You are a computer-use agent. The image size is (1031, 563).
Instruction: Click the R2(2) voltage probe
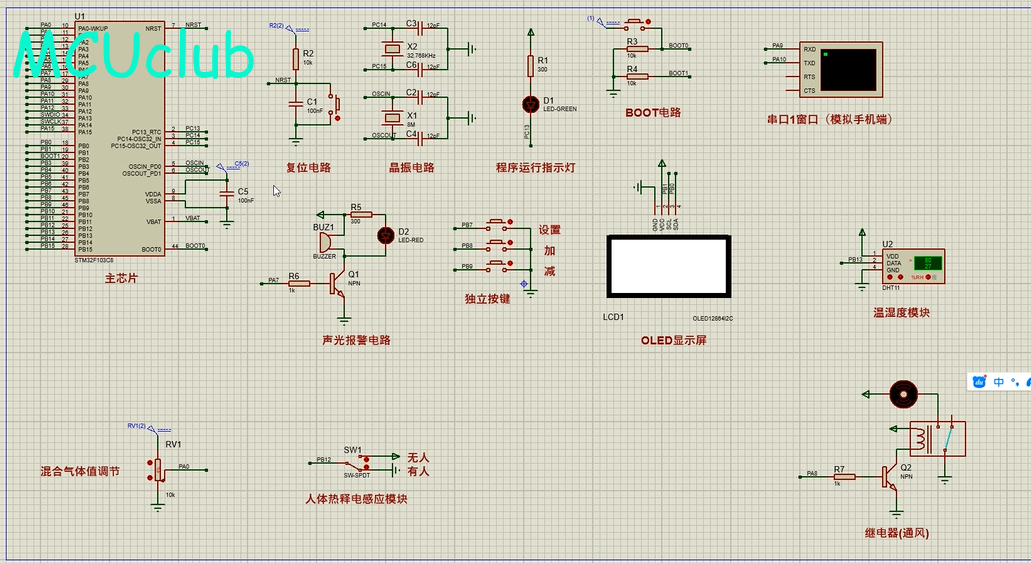(289, 28)
